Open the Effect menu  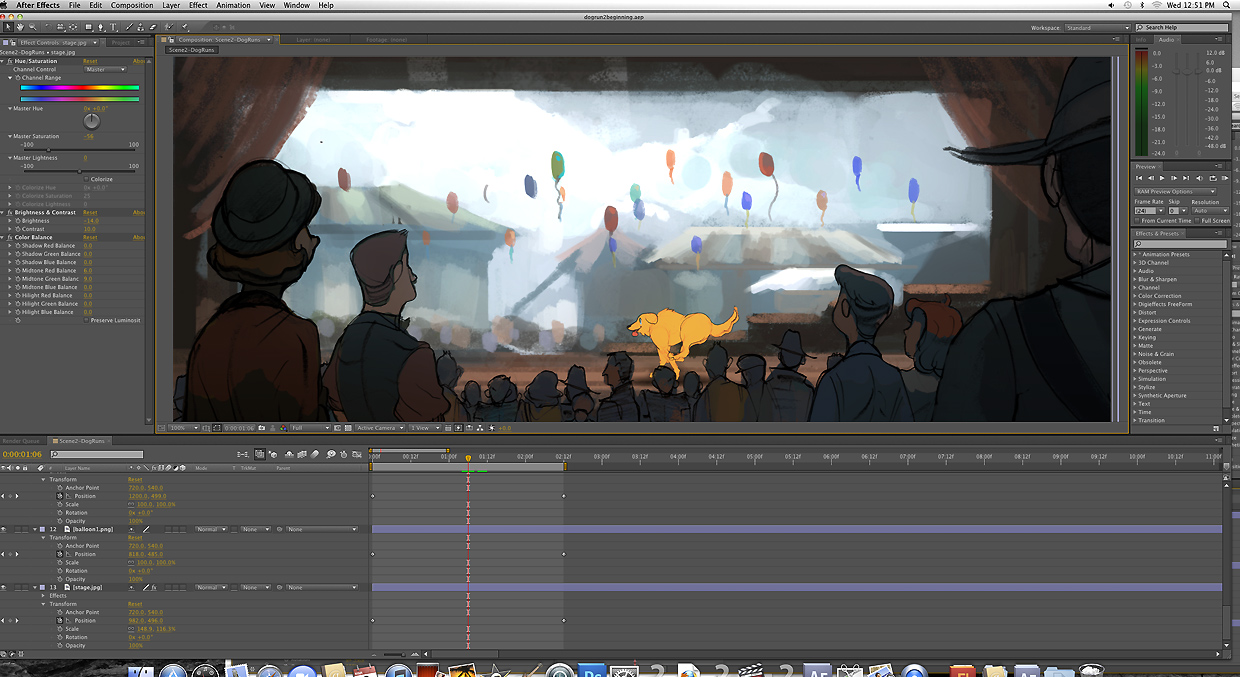tap(198, 5)
